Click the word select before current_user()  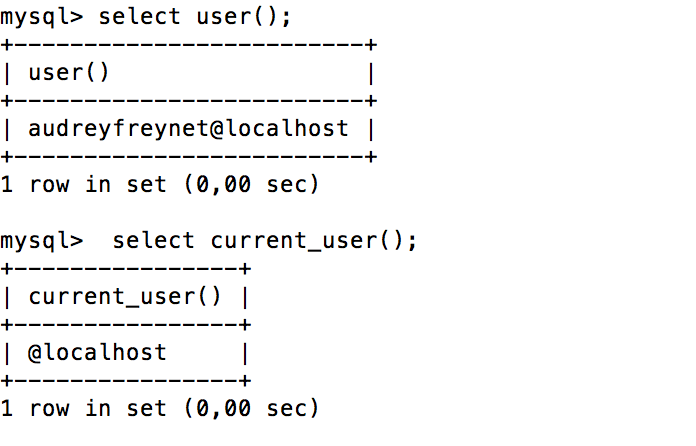pyautogui.click(x=154, y=241)
